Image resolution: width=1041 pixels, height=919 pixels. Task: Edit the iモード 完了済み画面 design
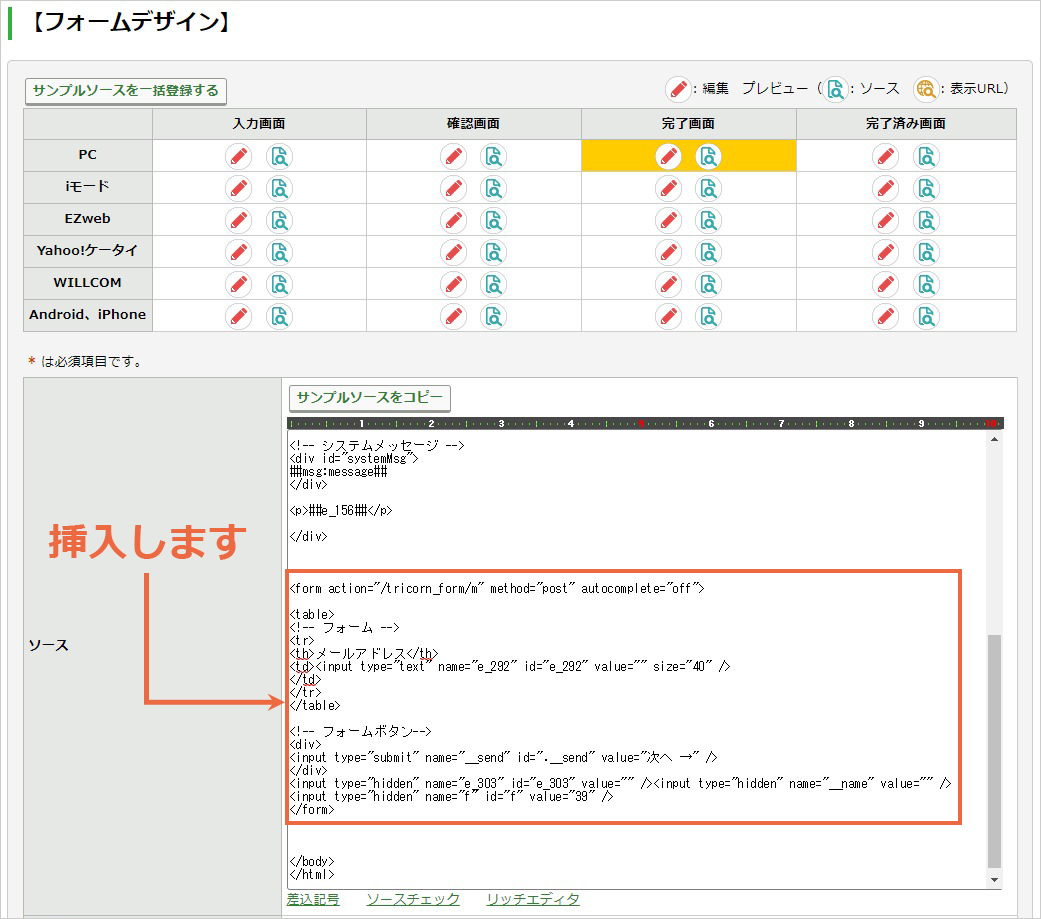click(885, 189)
